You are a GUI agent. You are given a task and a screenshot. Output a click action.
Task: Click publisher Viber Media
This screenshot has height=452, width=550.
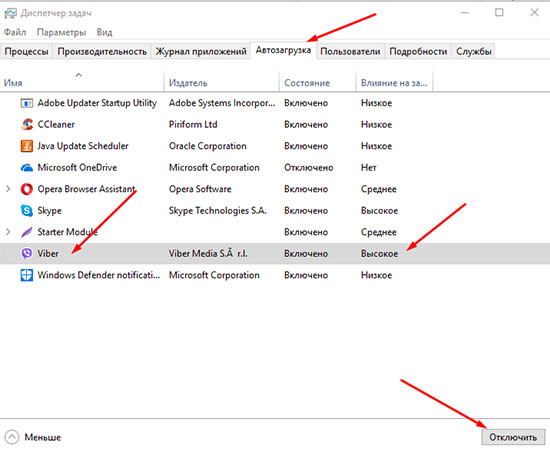click(208, 253)
